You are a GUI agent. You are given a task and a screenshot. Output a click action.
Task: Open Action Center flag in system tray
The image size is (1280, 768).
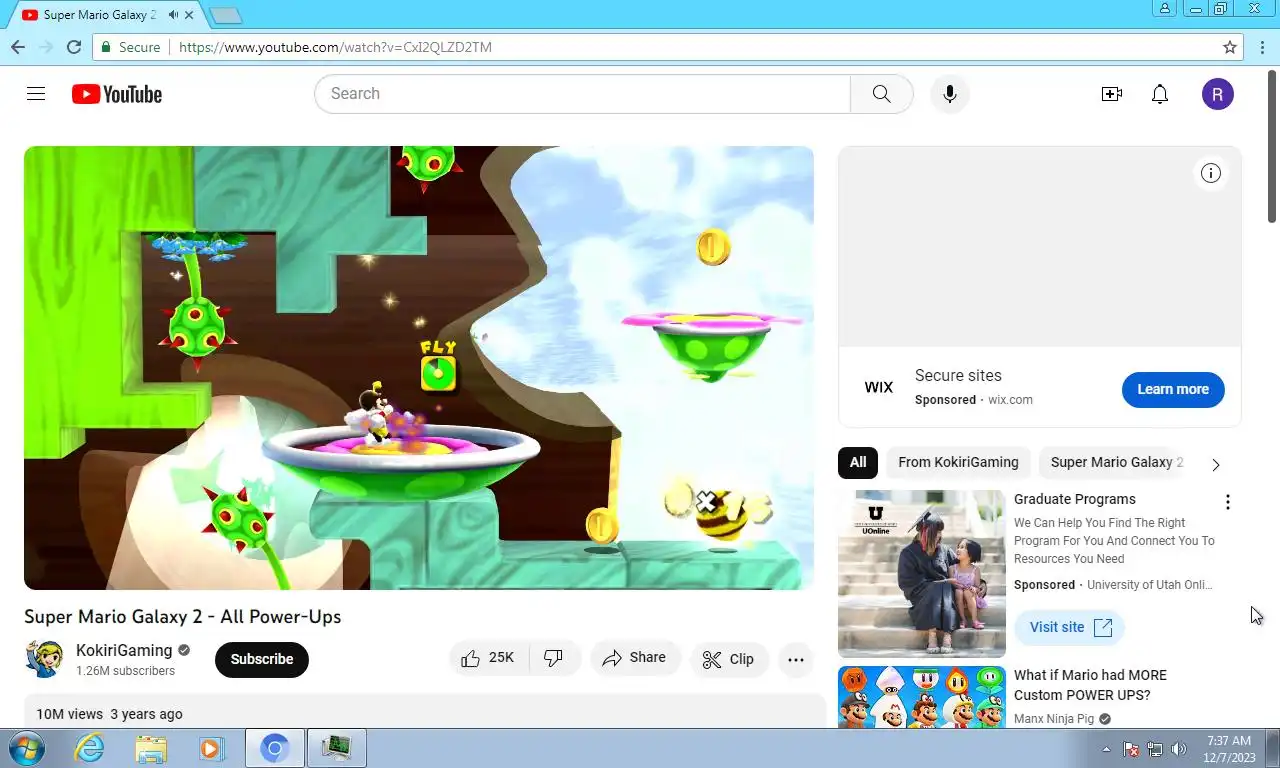(1131, 748)
